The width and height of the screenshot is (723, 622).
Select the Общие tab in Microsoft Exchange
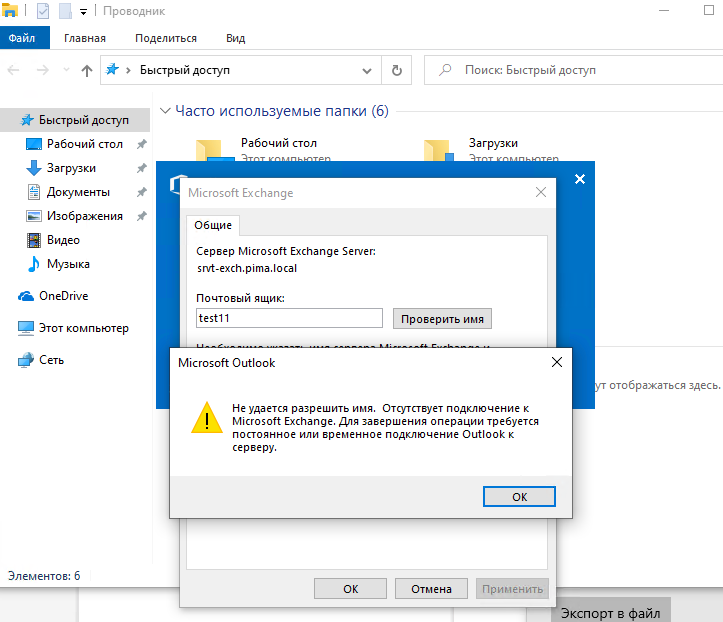coord(213,225)
